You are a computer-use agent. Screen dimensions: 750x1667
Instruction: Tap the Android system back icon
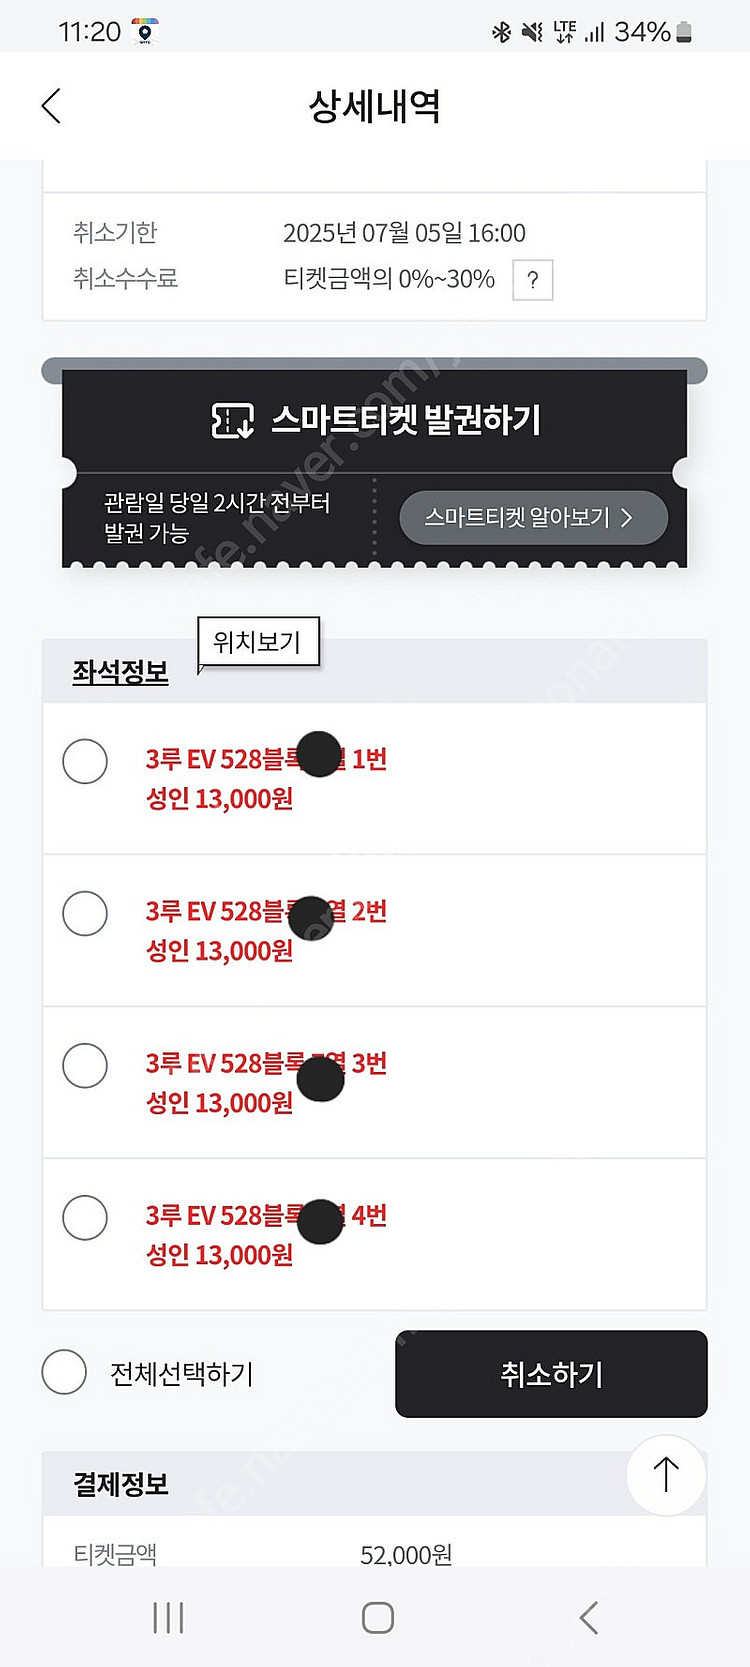click(589, 1617)
